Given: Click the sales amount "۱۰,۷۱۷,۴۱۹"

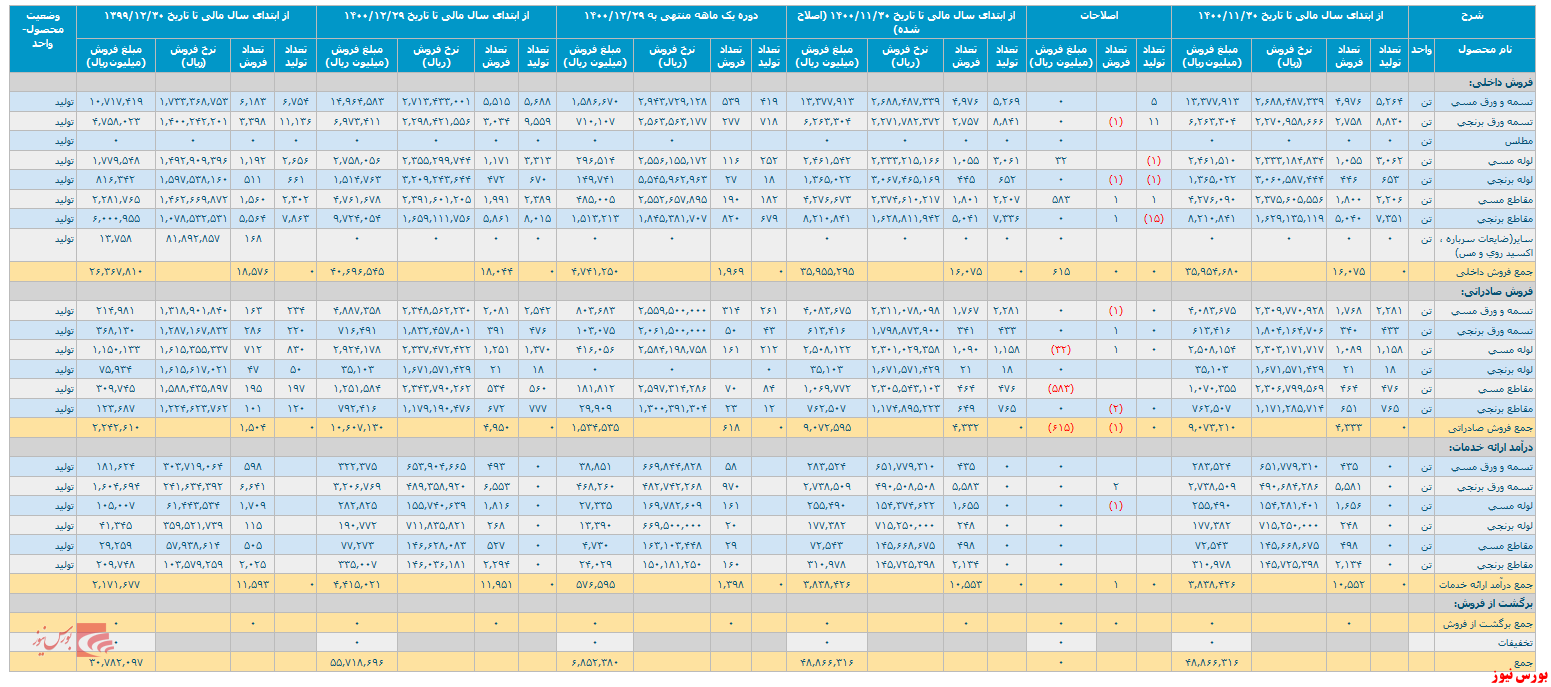Looking at the screenshot, I should 116,101.
